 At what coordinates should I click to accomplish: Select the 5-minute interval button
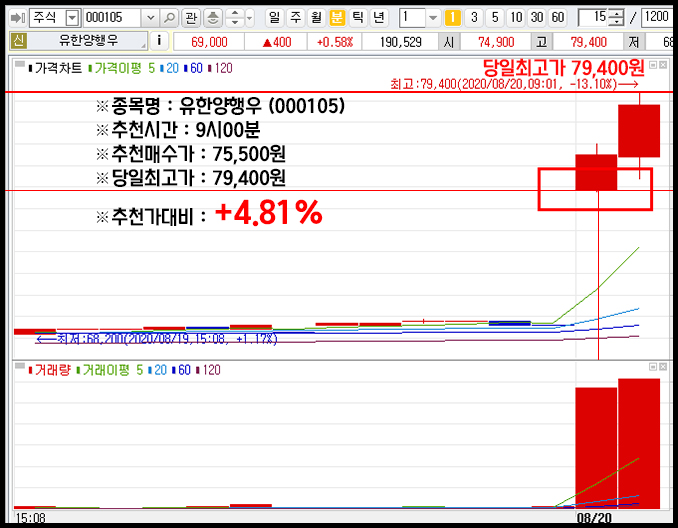click(495, 18)
